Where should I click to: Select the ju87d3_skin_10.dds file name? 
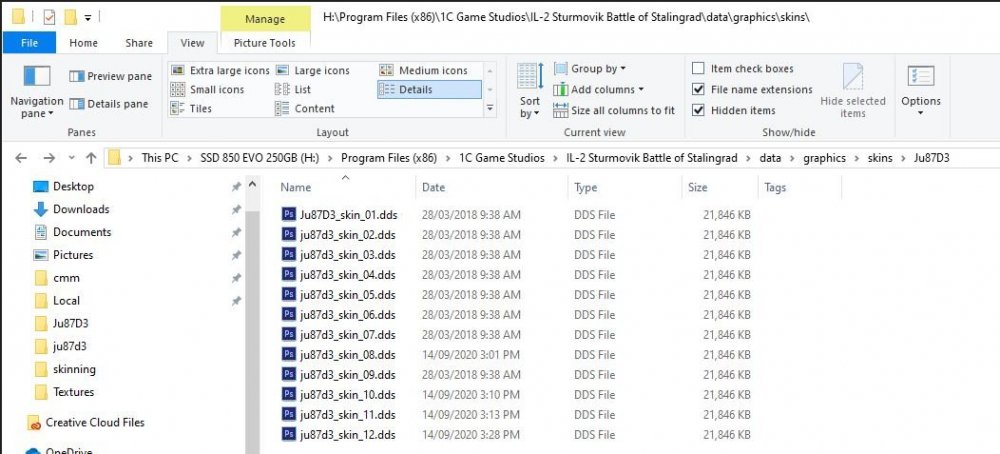pyautogui.click(x=348, y=395)
